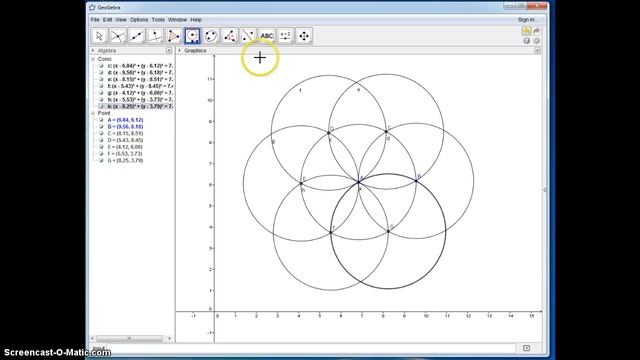Viewport: 640px width, 360px height.
Task: Toggle visibility of point B
Action: [101, 127]
